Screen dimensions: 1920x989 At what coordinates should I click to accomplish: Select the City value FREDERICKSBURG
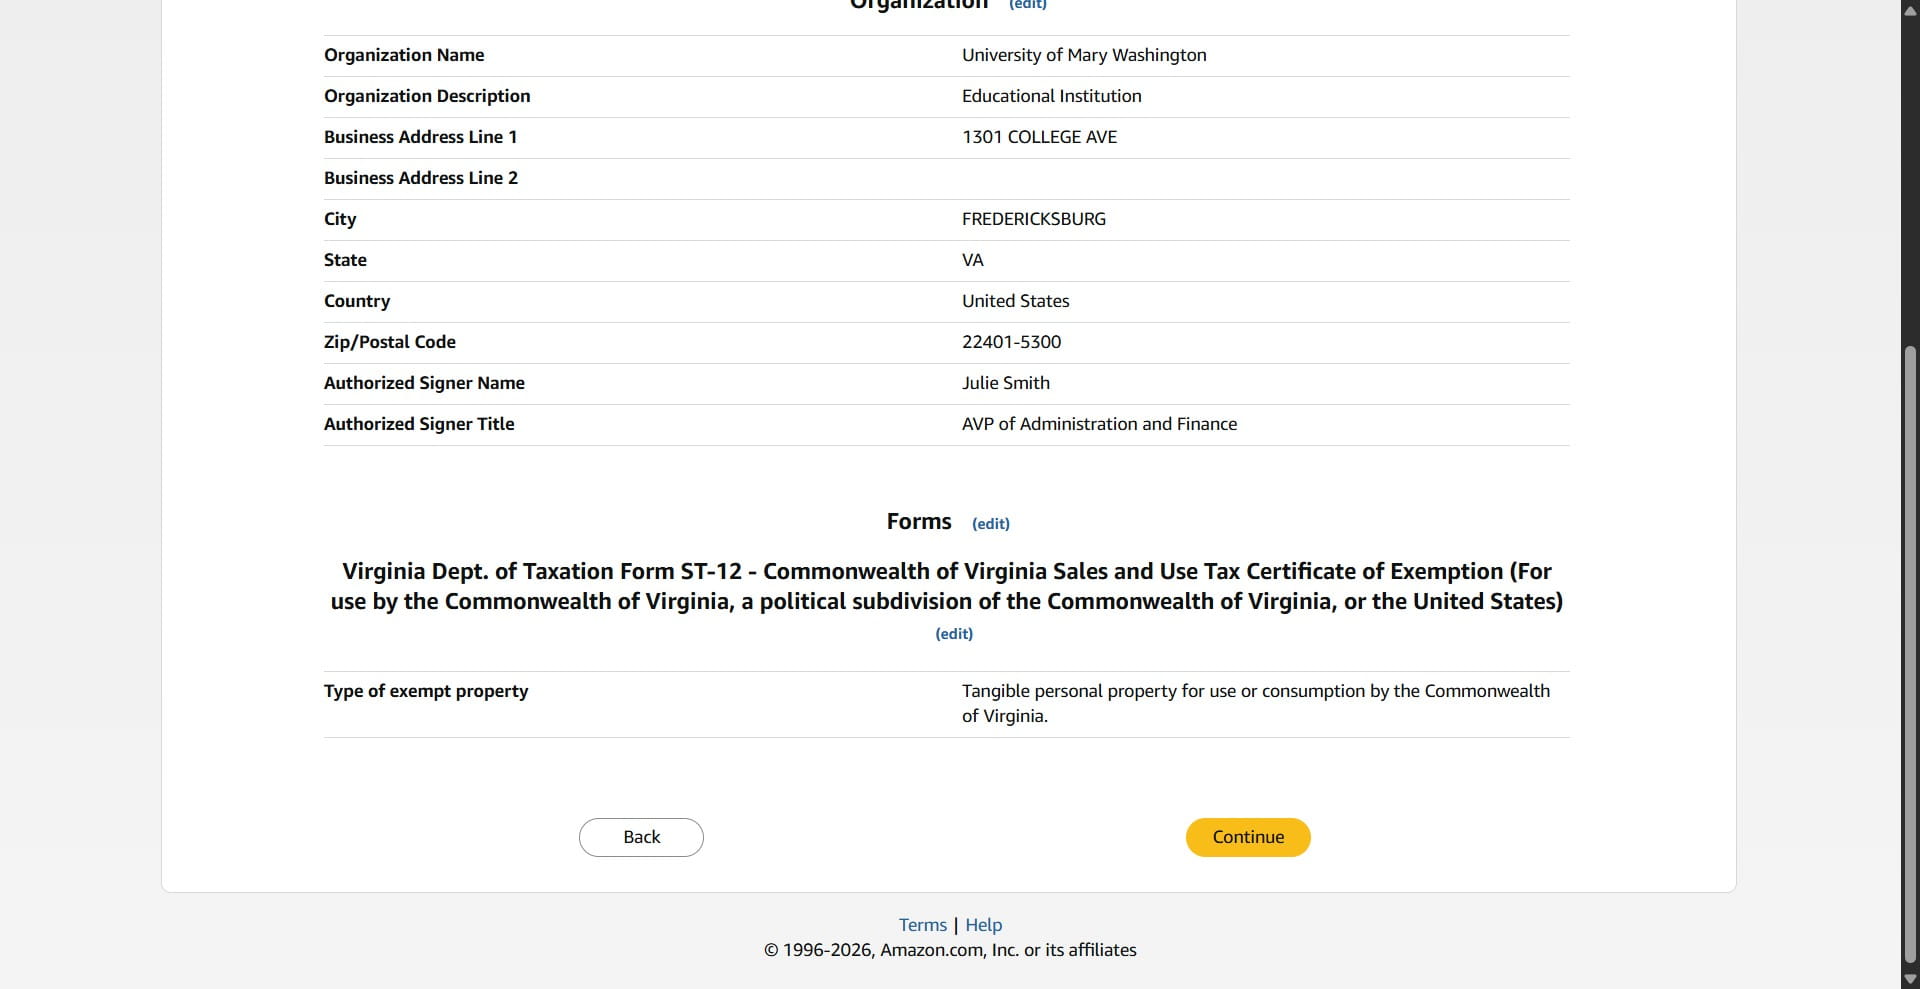[1033, 219]
